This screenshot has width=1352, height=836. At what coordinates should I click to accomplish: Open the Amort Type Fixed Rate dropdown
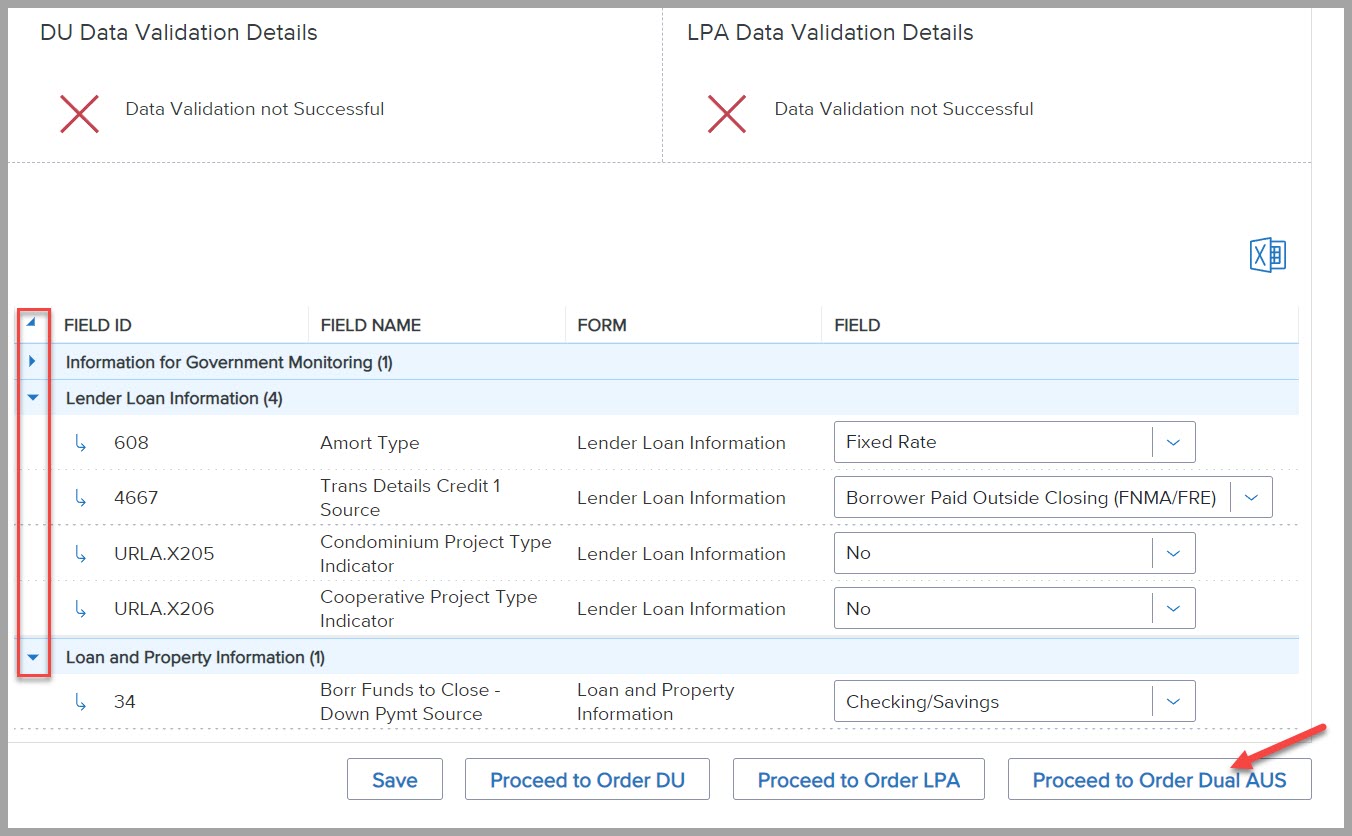(x=1174, y=442)
